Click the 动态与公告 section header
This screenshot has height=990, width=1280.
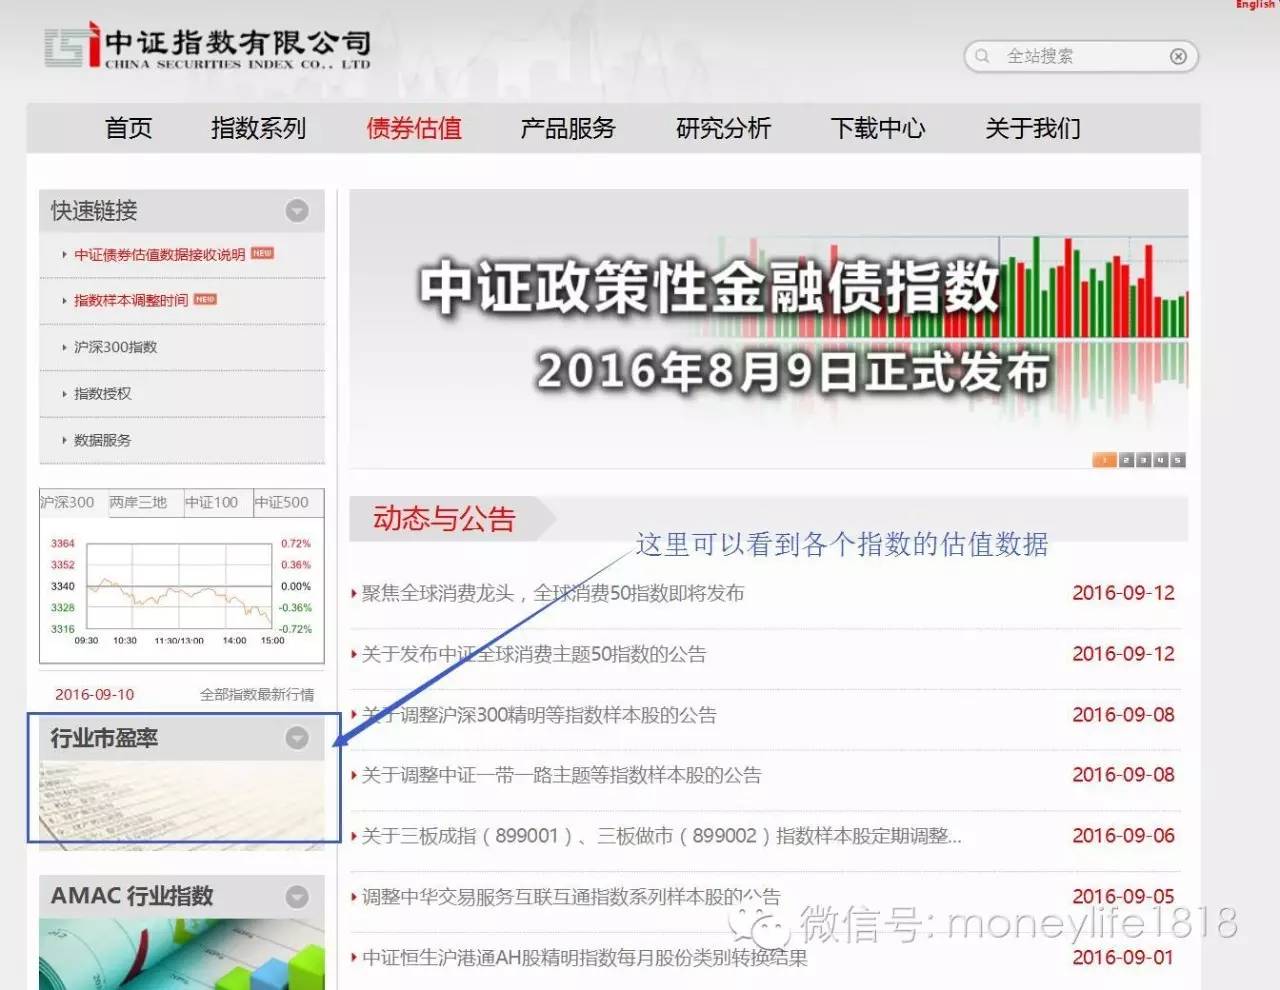(x=444, y=518)
